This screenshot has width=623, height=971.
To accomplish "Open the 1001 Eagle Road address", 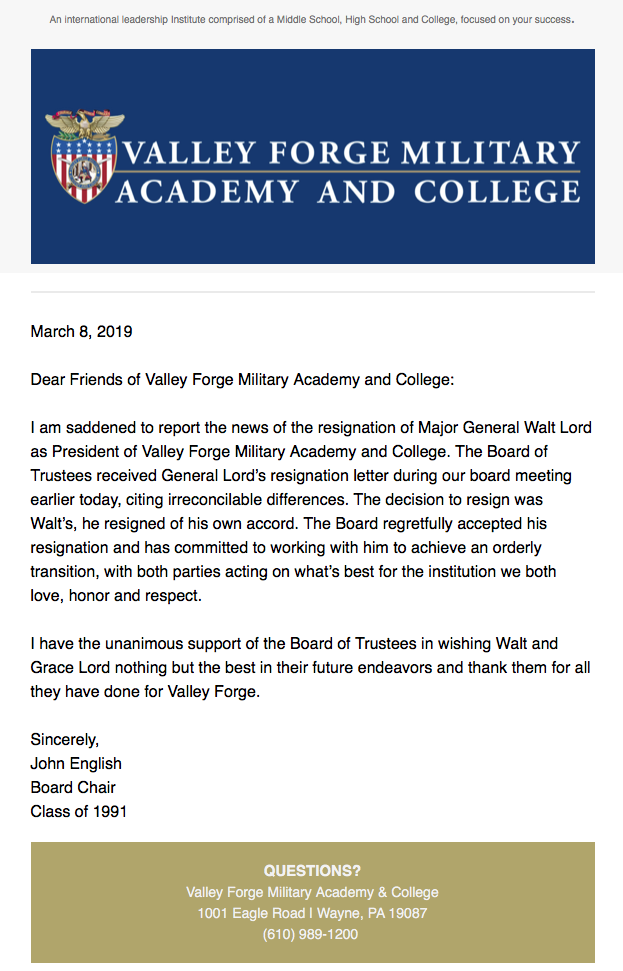I will click(312, 913).
